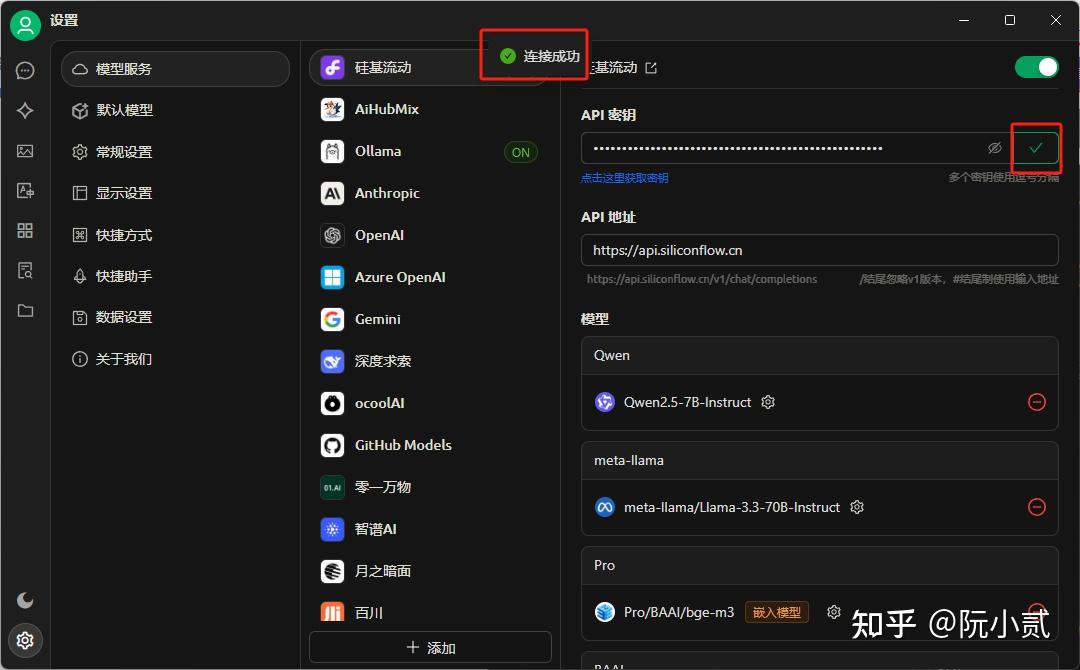
Task: Open the agents sparkle icon in sidebar
Action: pos(25,110)
